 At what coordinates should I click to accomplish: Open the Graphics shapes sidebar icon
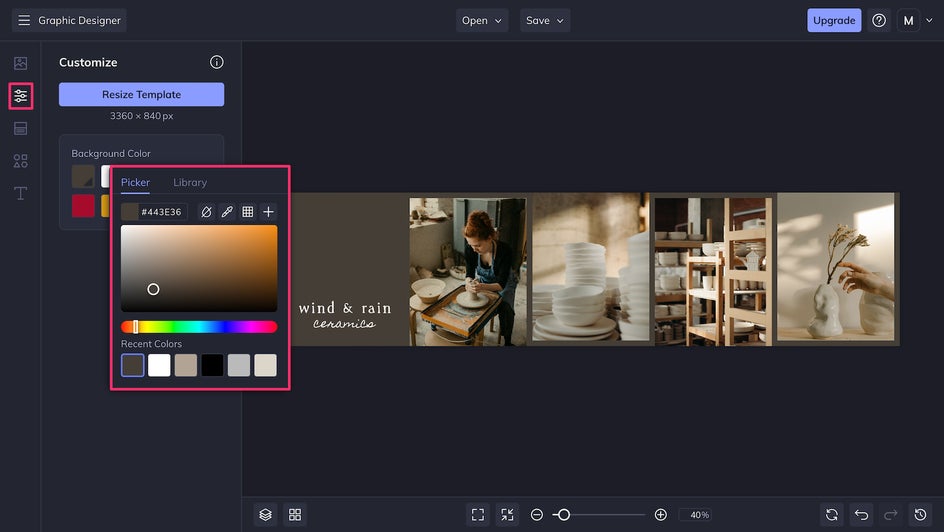pyautogui.click(x=20, y=161)
